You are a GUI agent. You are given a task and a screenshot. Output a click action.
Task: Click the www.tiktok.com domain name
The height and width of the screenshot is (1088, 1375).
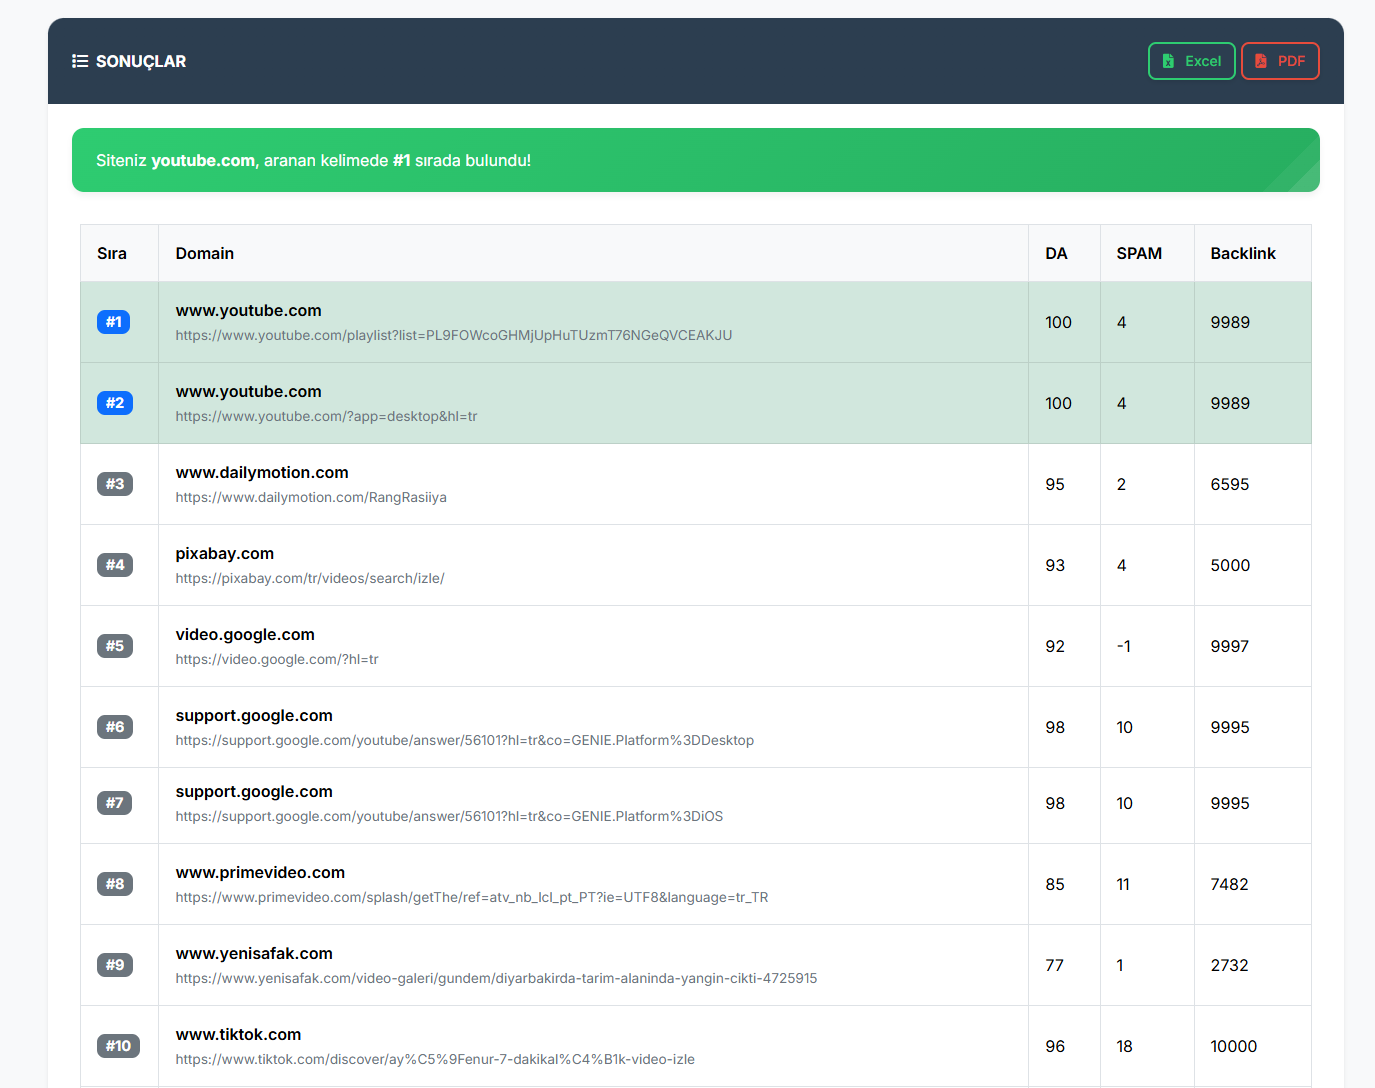coord(238,1035)
